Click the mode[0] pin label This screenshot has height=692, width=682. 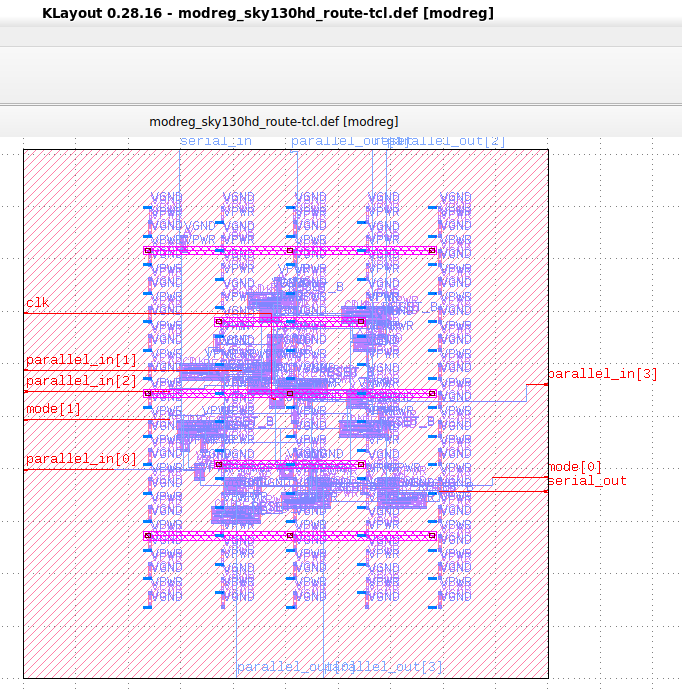click(x=575, y=467)
